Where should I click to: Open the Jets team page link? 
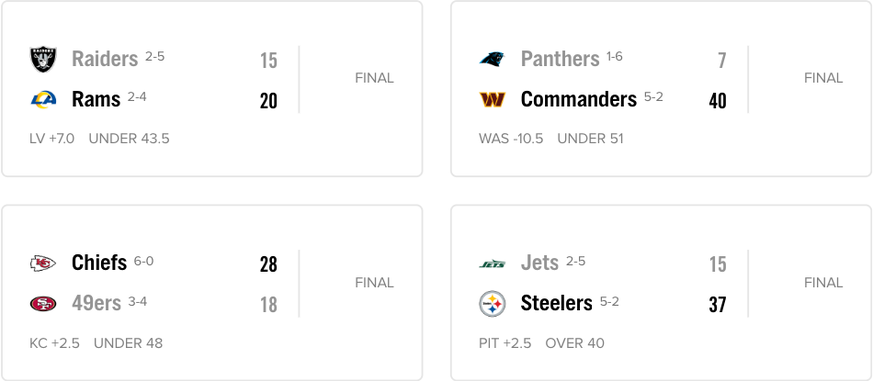click(x=540, y=262)
